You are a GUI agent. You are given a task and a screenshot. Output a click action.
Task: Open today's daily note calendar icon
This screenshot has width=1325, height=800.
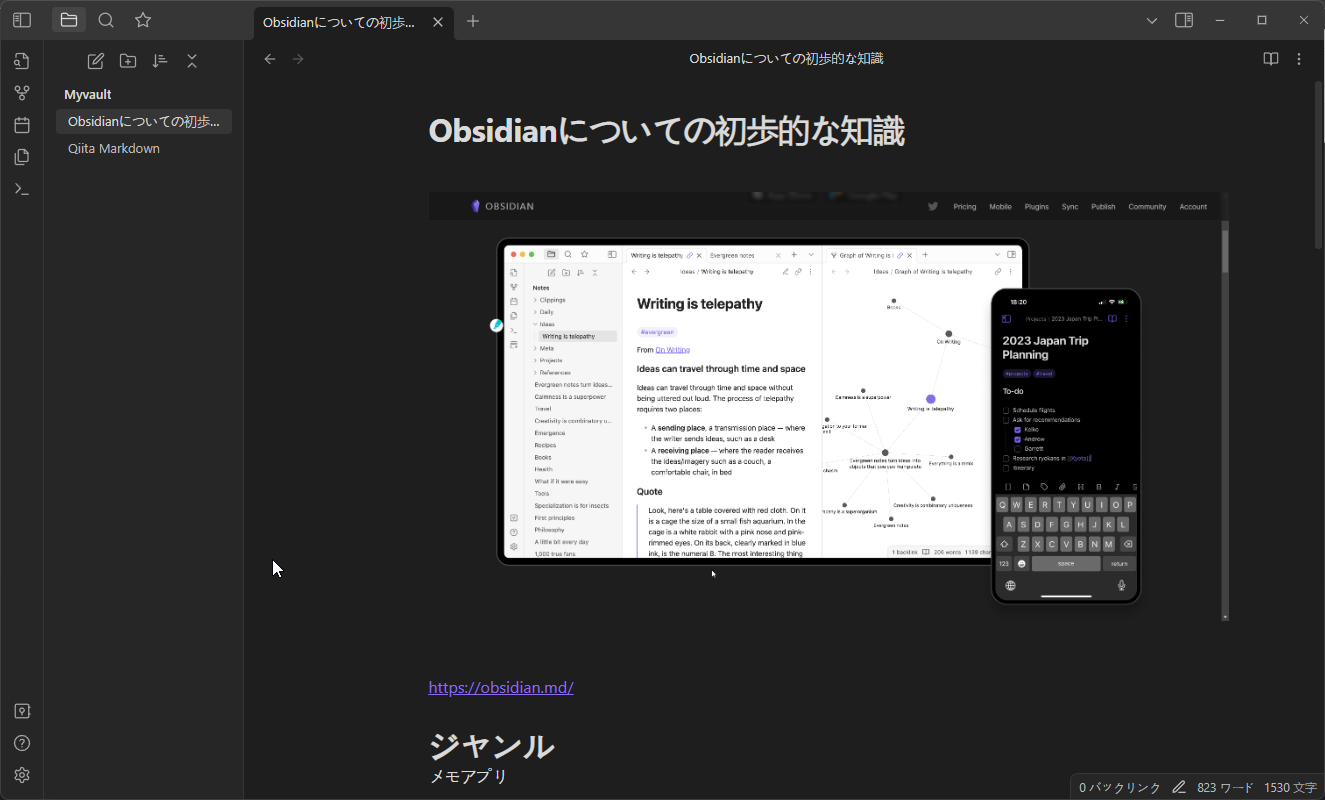click(x=22, y=125)
